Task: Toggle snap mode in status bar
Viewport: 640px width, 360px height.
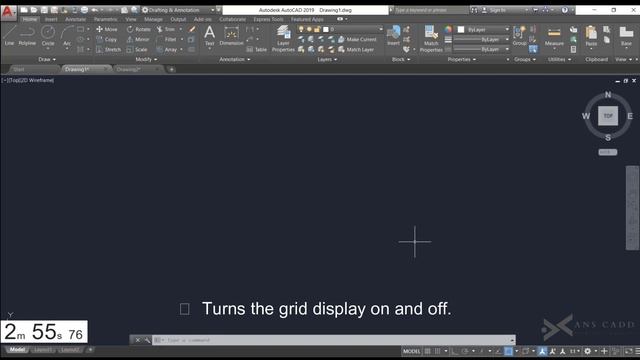Action: coord(437,351)
